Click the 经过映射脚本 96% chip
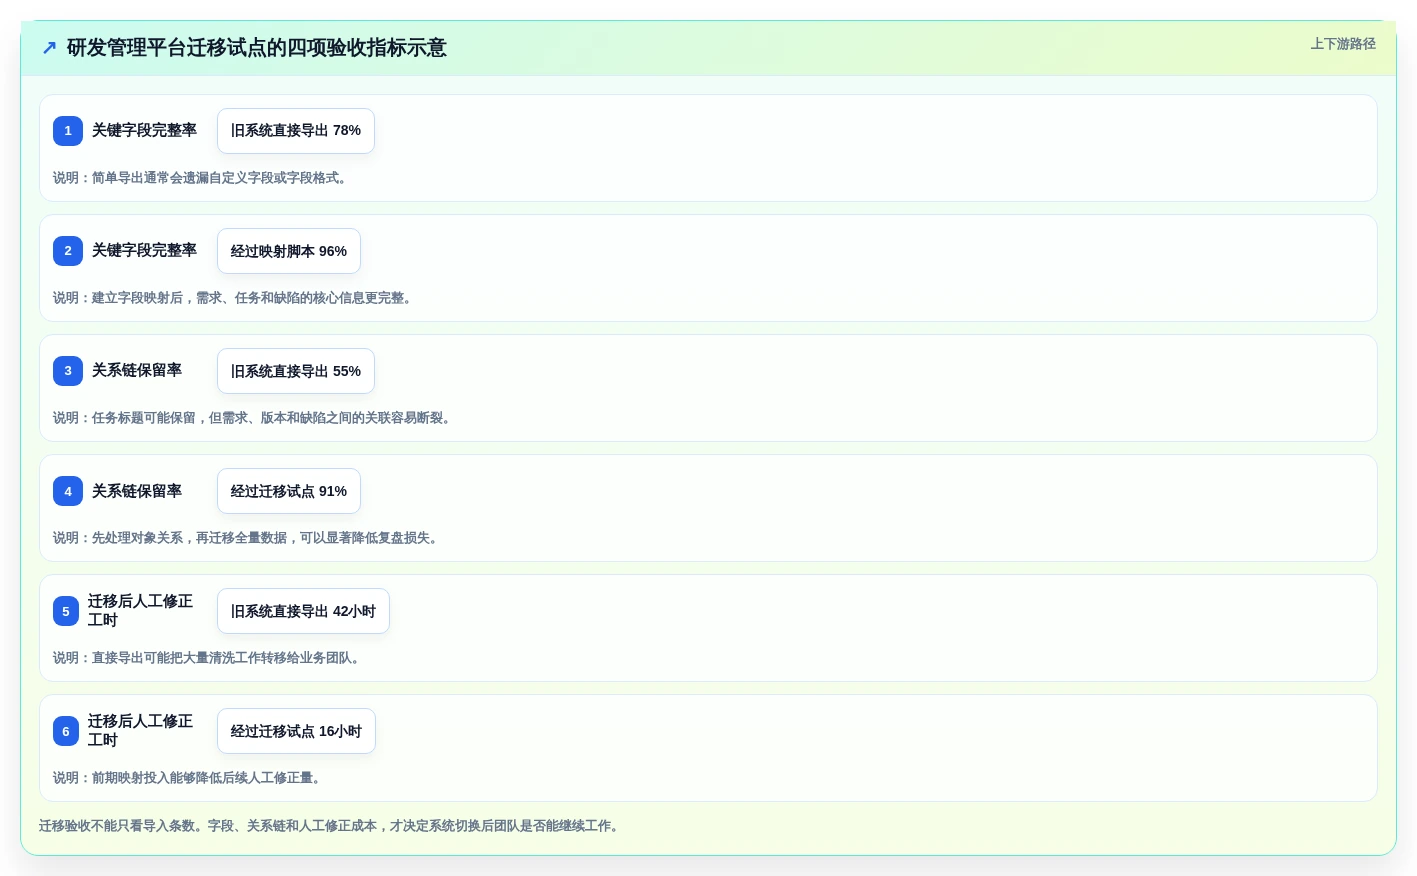 coord(289,251)
